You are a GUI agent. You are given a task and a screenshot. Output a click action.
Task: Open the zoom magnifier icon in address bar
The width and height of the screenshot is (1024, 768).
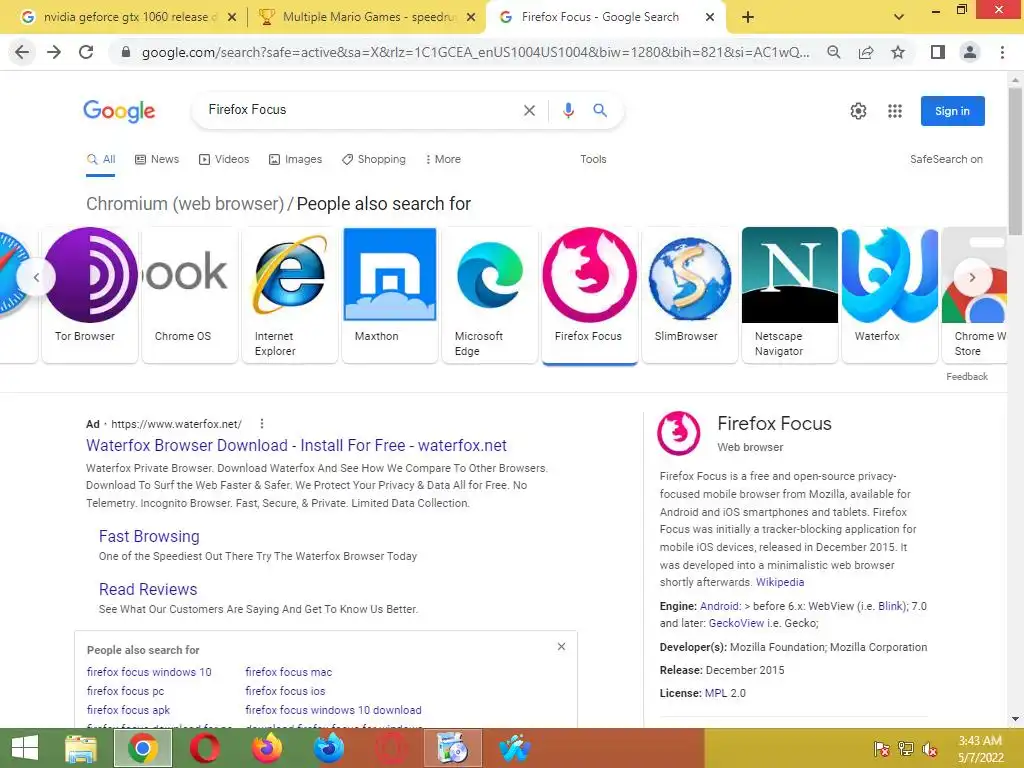point(833,52)
